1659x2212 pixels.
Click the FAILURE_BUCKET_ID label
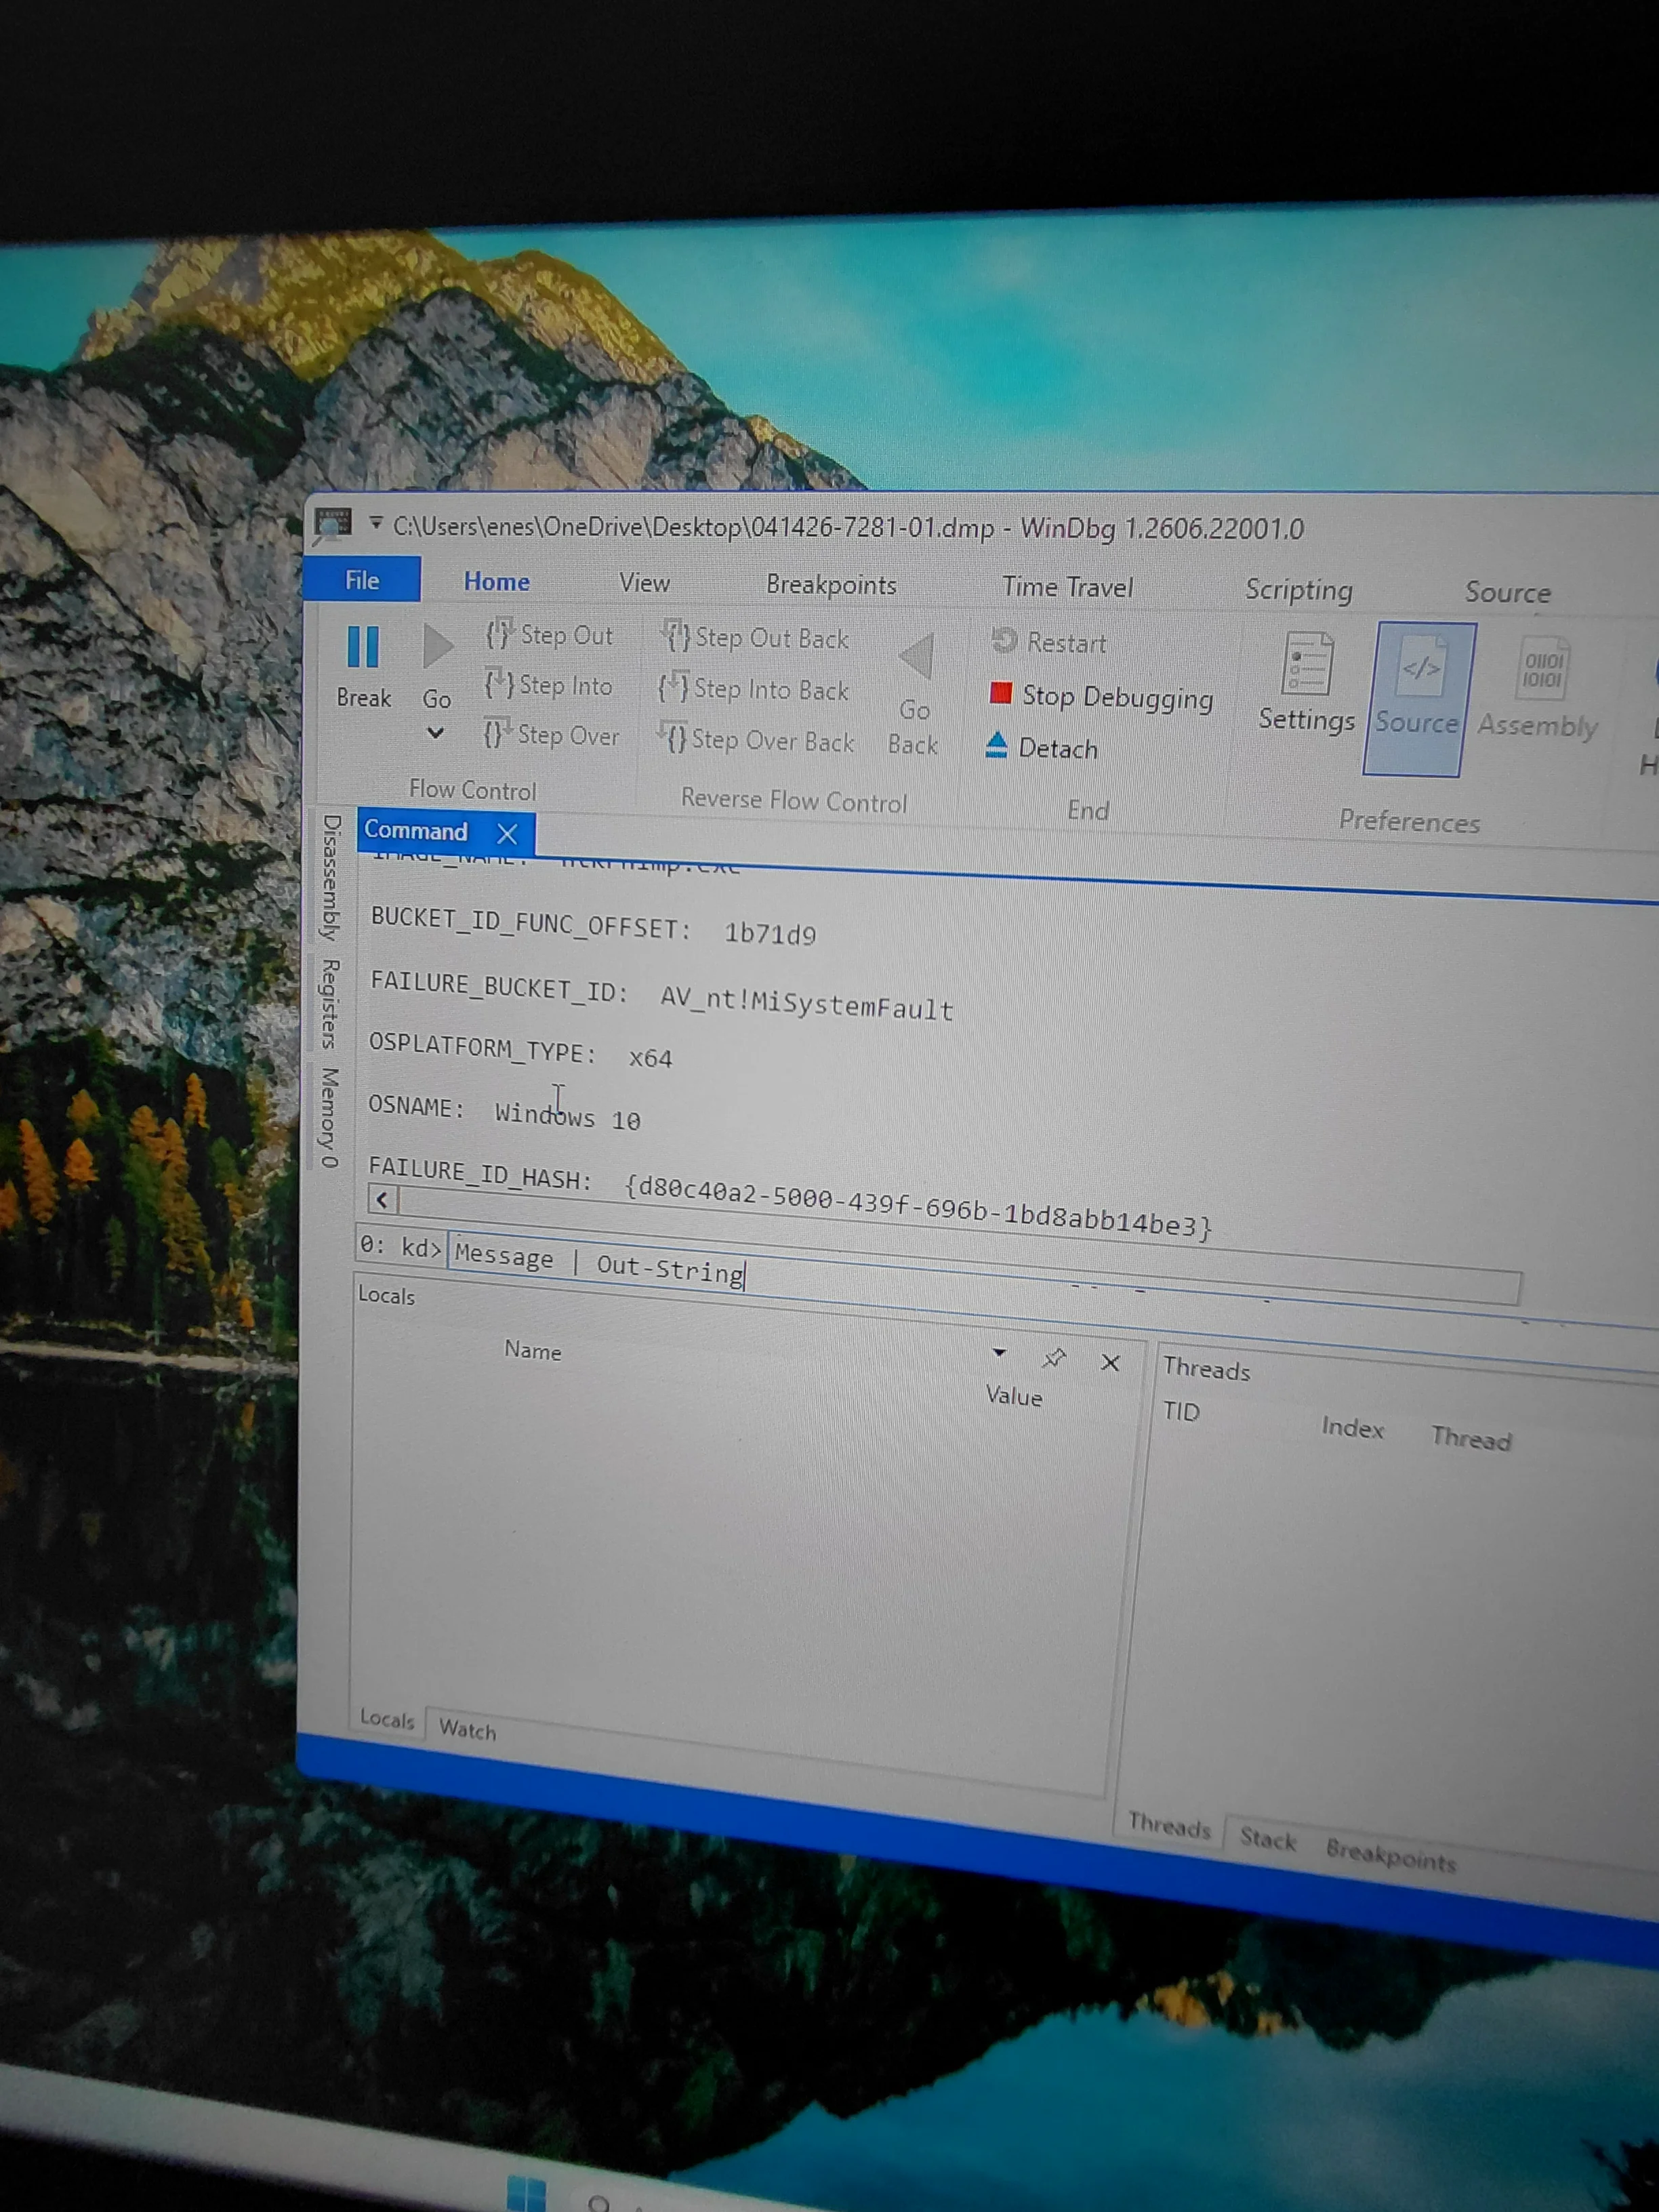coord(499,987)
